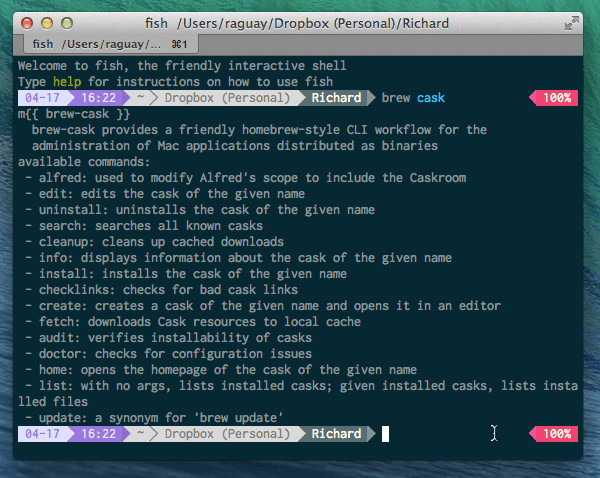Screen dimensions: 600x478
Task: Click 'Richard' segment in the top prompt
Action: click(x=336, y=98)
